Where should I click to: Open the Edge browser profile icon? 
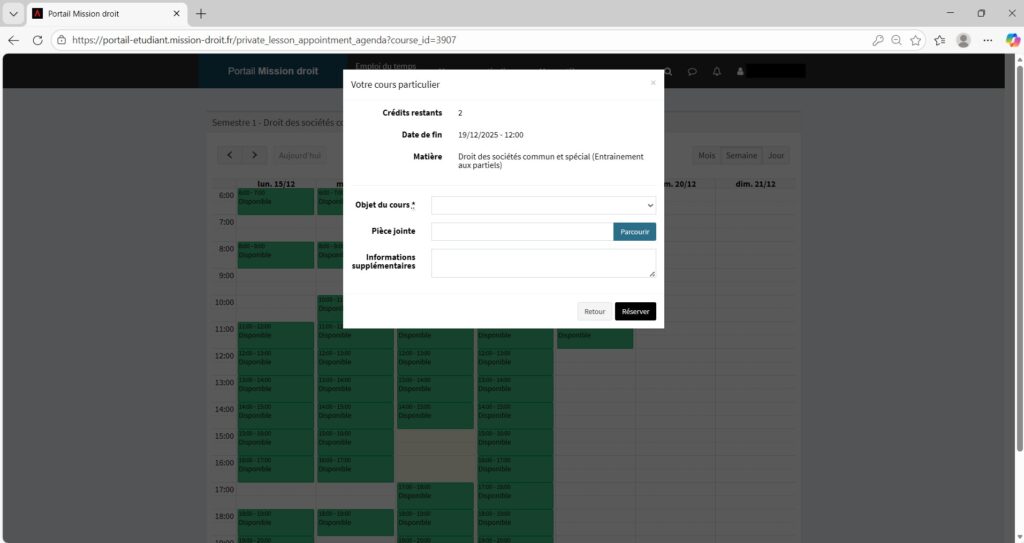(x=963, y=40)
